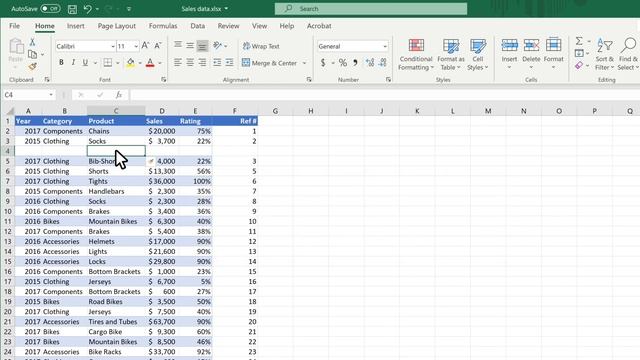640x360 pixels.
Task: Set Bottom Align vertical alignment
Action: pos(202,45)
